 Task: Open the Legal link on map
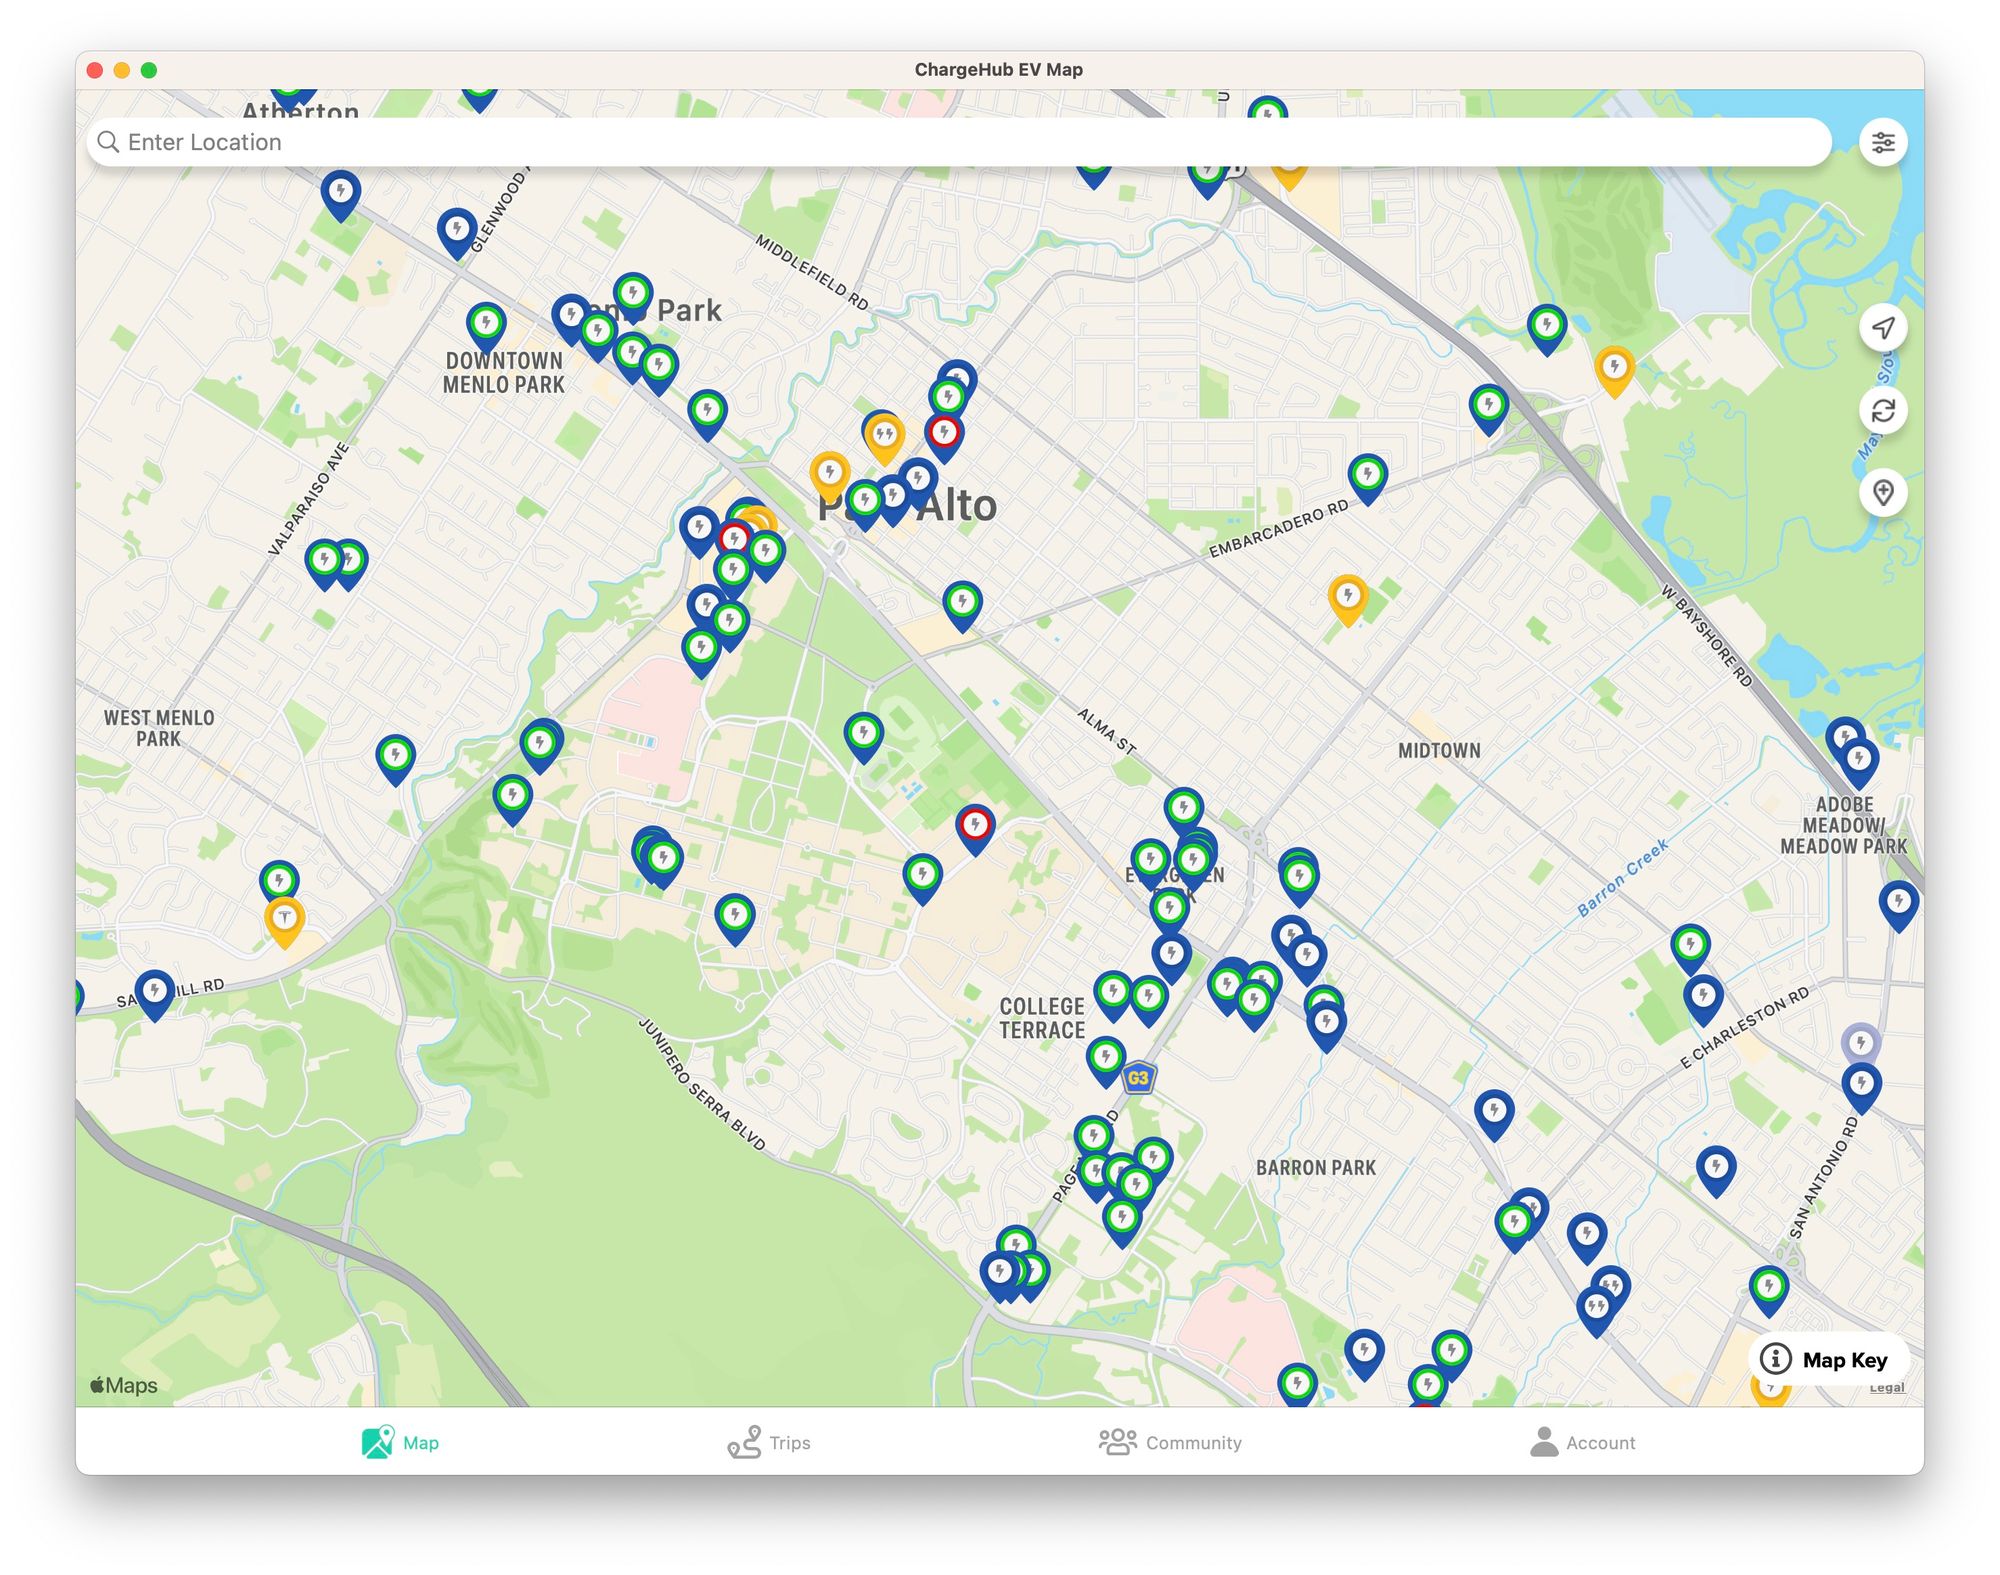tap(1887, 1388)
